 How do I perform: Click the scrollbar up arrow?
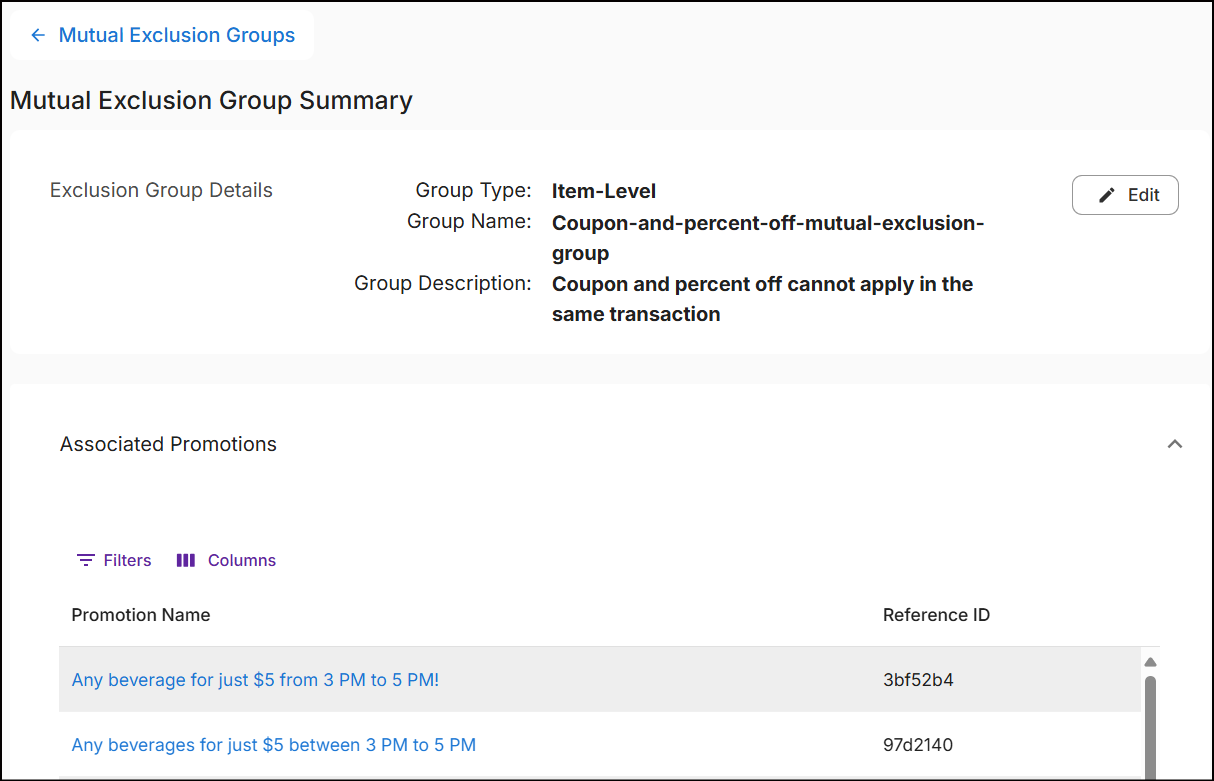coord(1150,662)
